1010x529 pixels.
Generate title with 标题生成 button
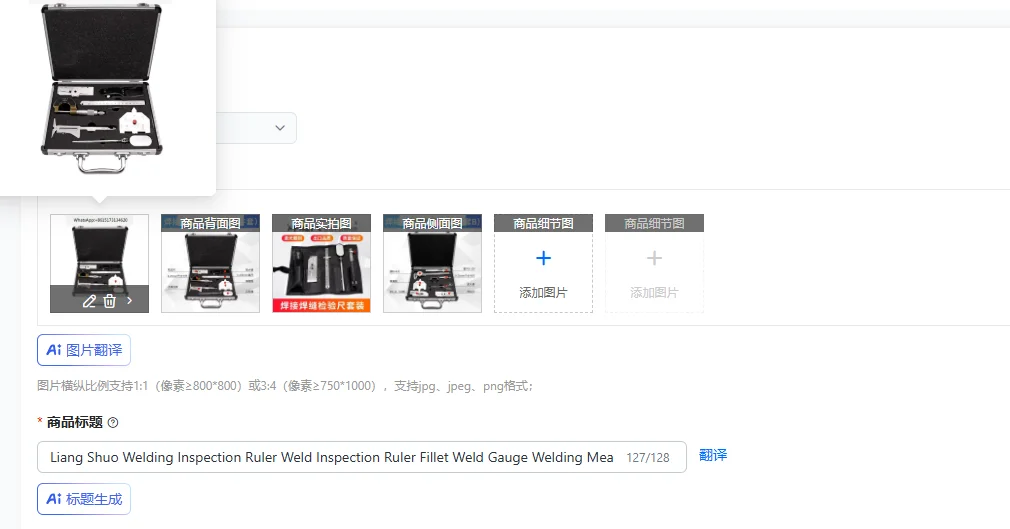[84, 499]
